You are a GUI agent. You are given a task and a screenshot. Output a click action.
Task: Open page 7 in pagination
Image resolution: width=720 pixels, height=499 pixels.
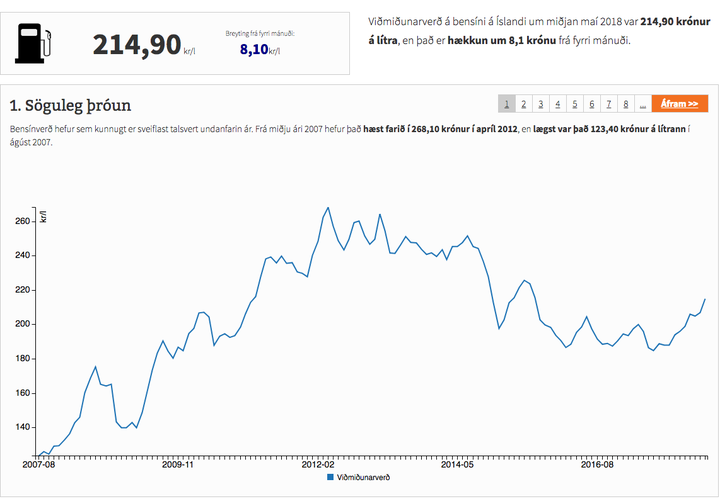click(608, 104)
